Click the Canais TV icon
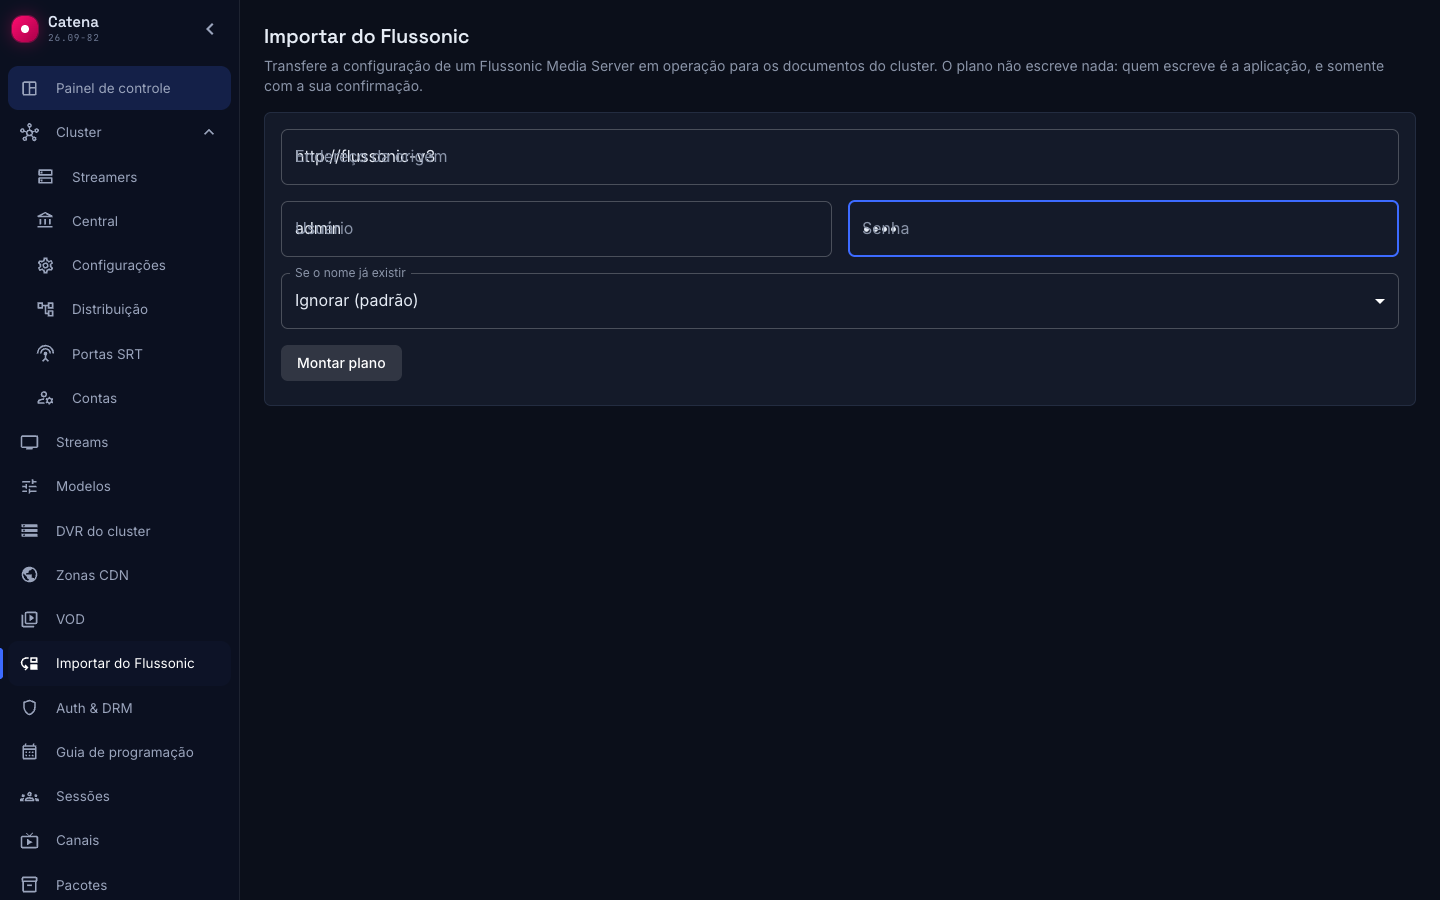 [x=30, y=840]
